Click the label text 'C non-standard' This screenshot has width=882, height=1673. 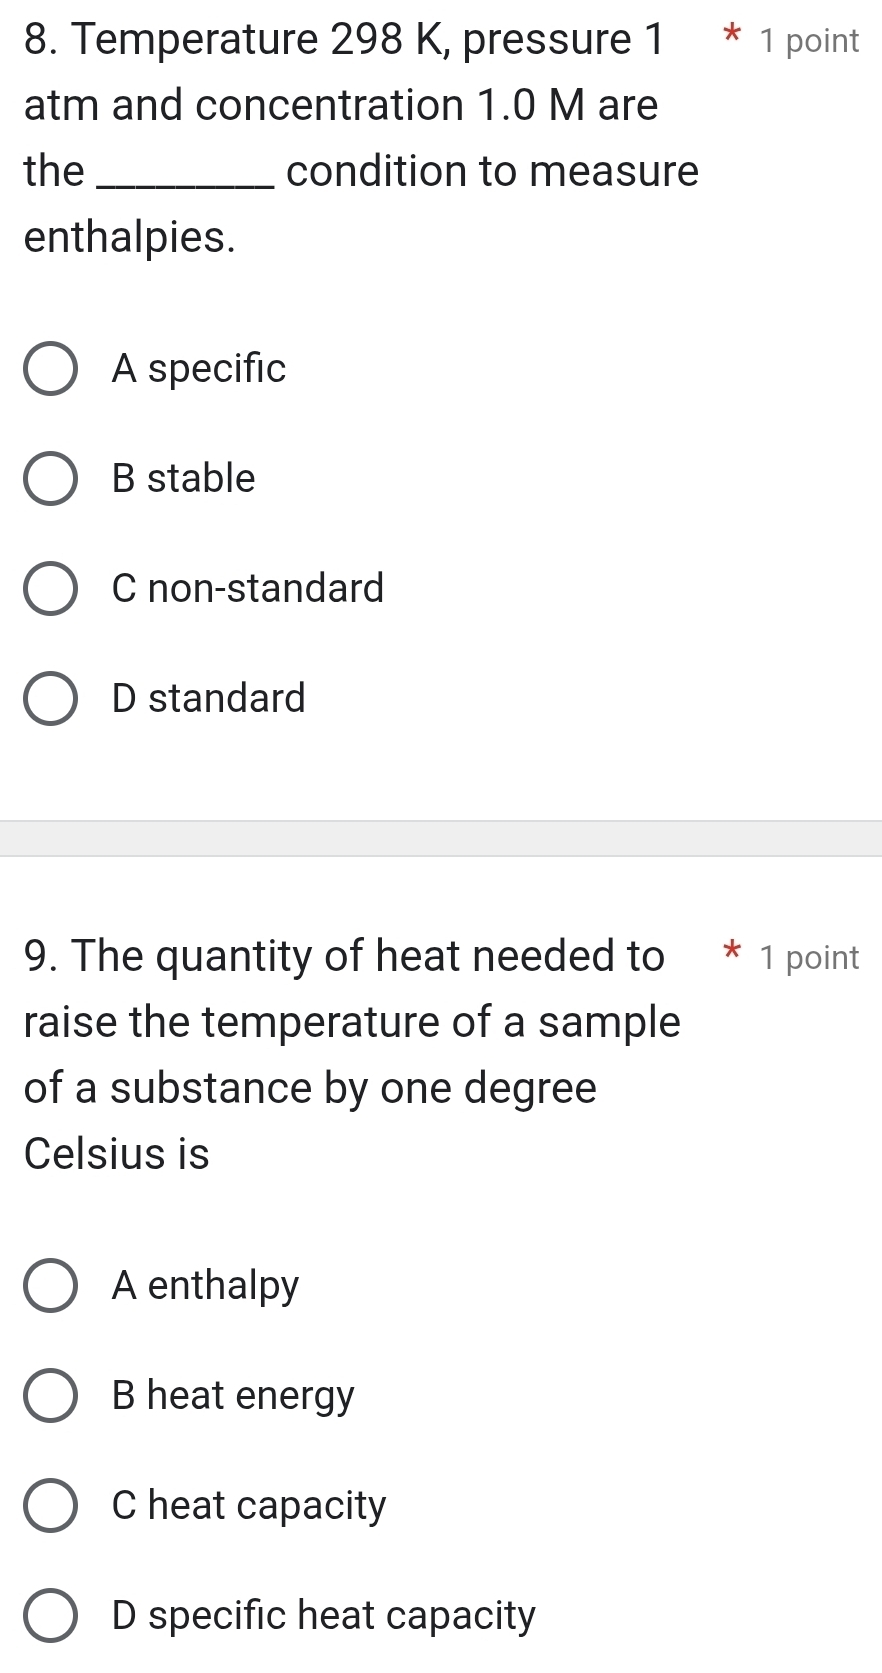click(247, 589)
